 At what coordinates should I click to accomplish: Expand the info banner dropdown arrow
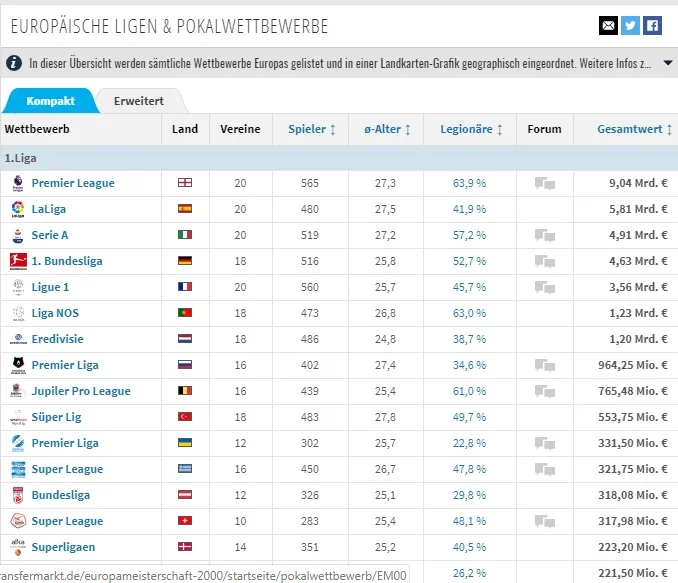click(x=668, y=63)
